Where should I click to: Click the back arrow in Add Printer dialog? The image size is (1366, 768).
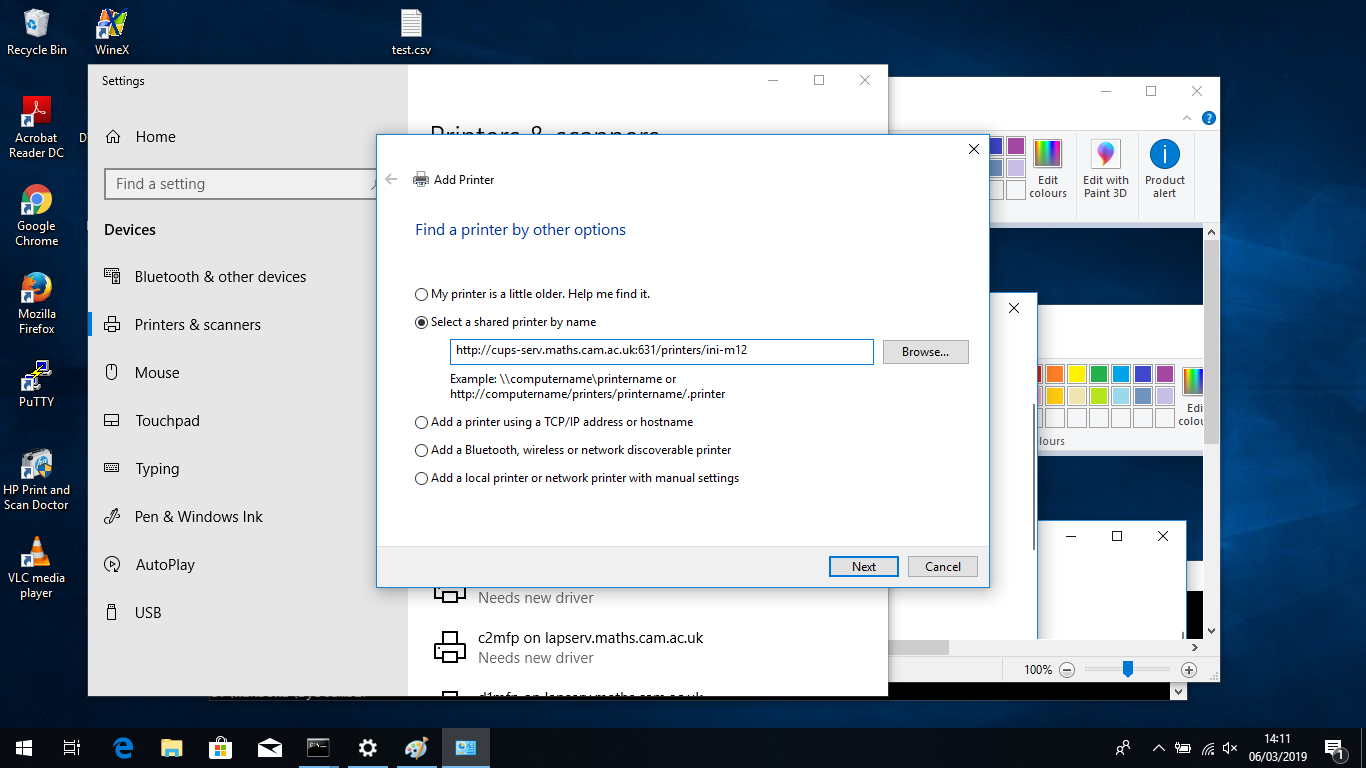391,180
